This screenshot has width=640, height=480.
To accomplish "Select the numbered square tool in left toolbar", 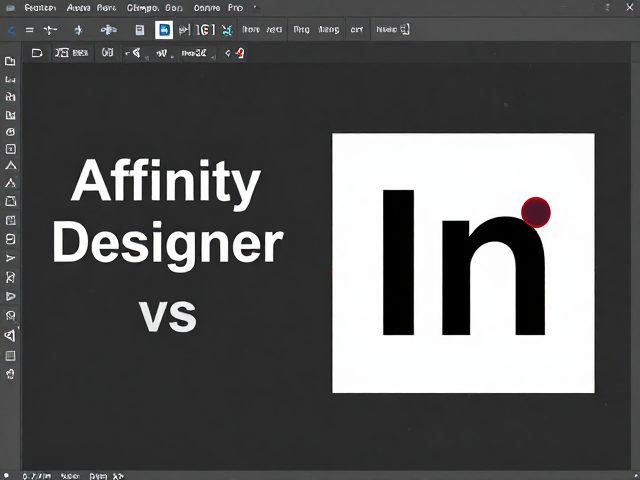I will [11, 149].
